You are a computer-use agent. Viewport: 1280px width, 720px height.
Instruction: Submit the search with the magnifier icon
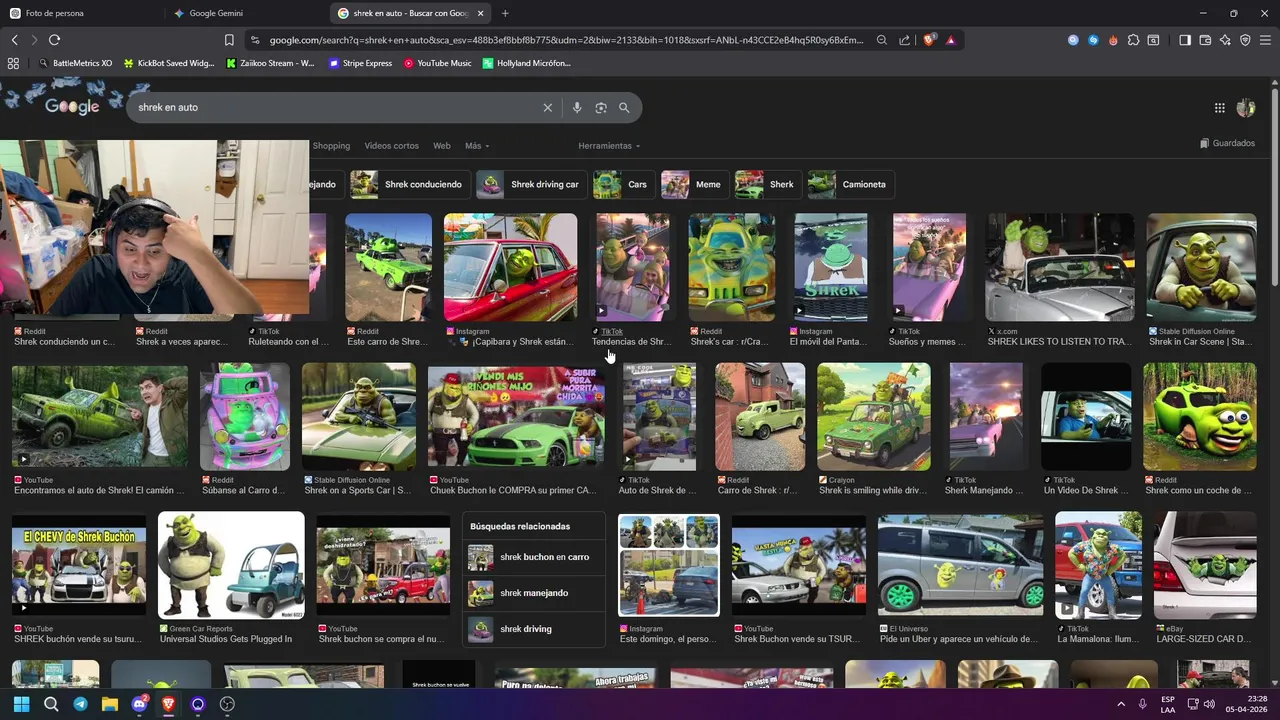(x=624, y=107)
